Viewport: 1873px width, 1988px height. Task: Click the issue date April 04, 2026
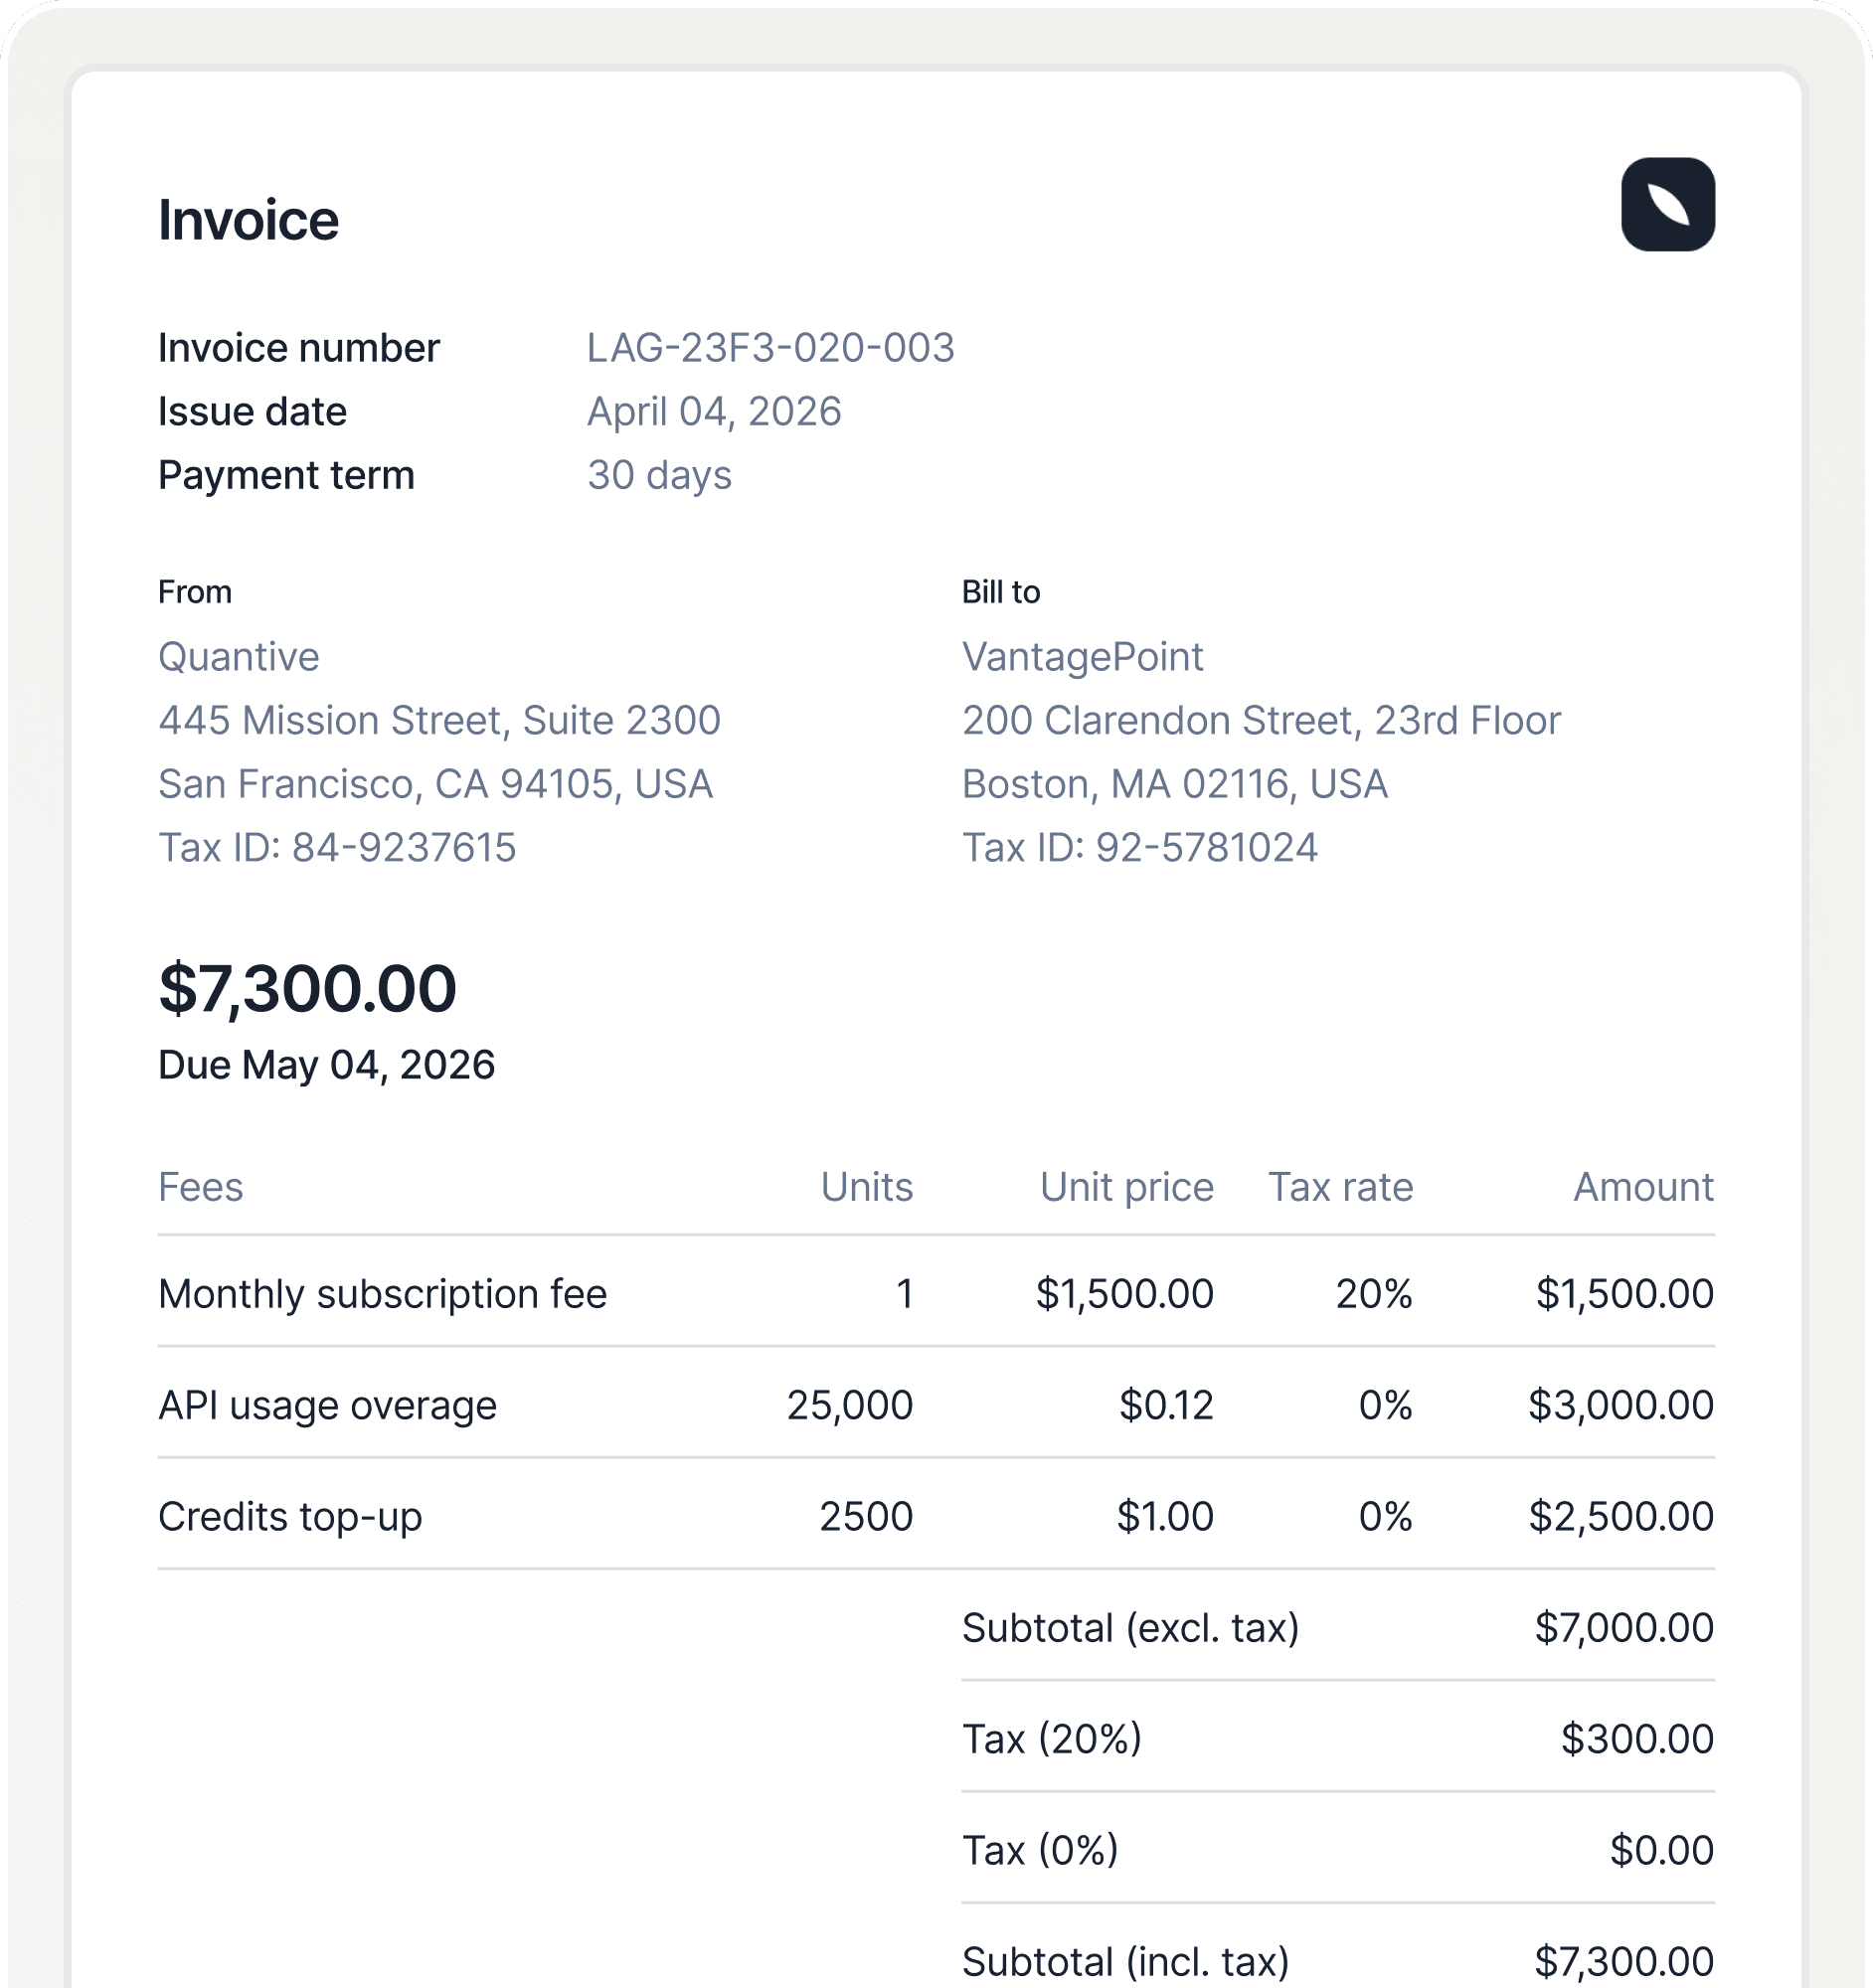[713, 411]
